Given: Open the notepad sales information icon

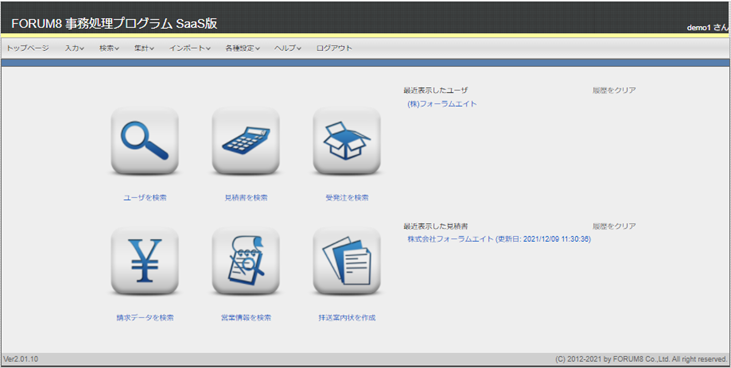Looking at the screenshot, I should 246,261.
